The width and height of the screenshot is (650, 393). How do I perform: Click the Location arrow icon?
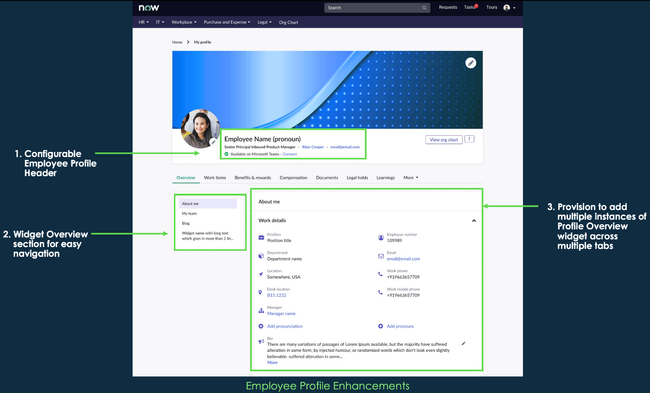pos(261,274)
